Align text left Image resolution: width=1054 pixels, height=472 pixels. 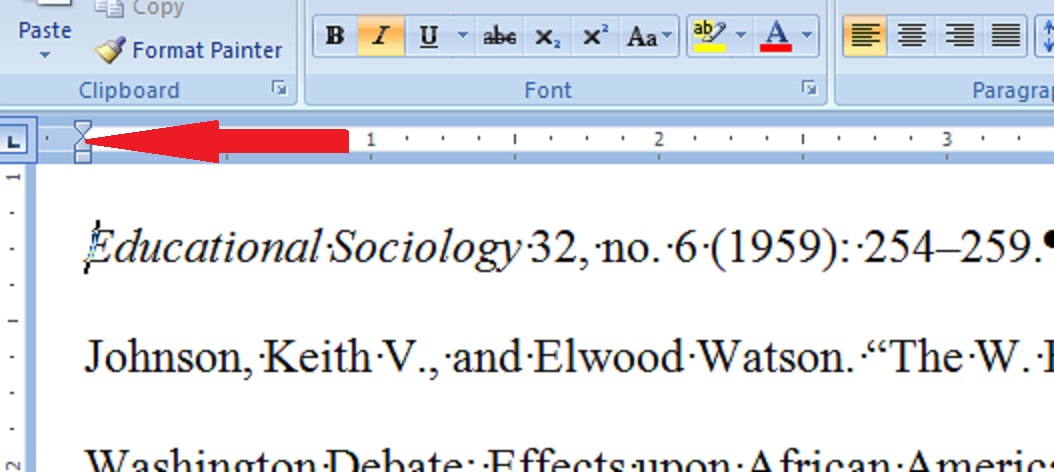[864, 36]
